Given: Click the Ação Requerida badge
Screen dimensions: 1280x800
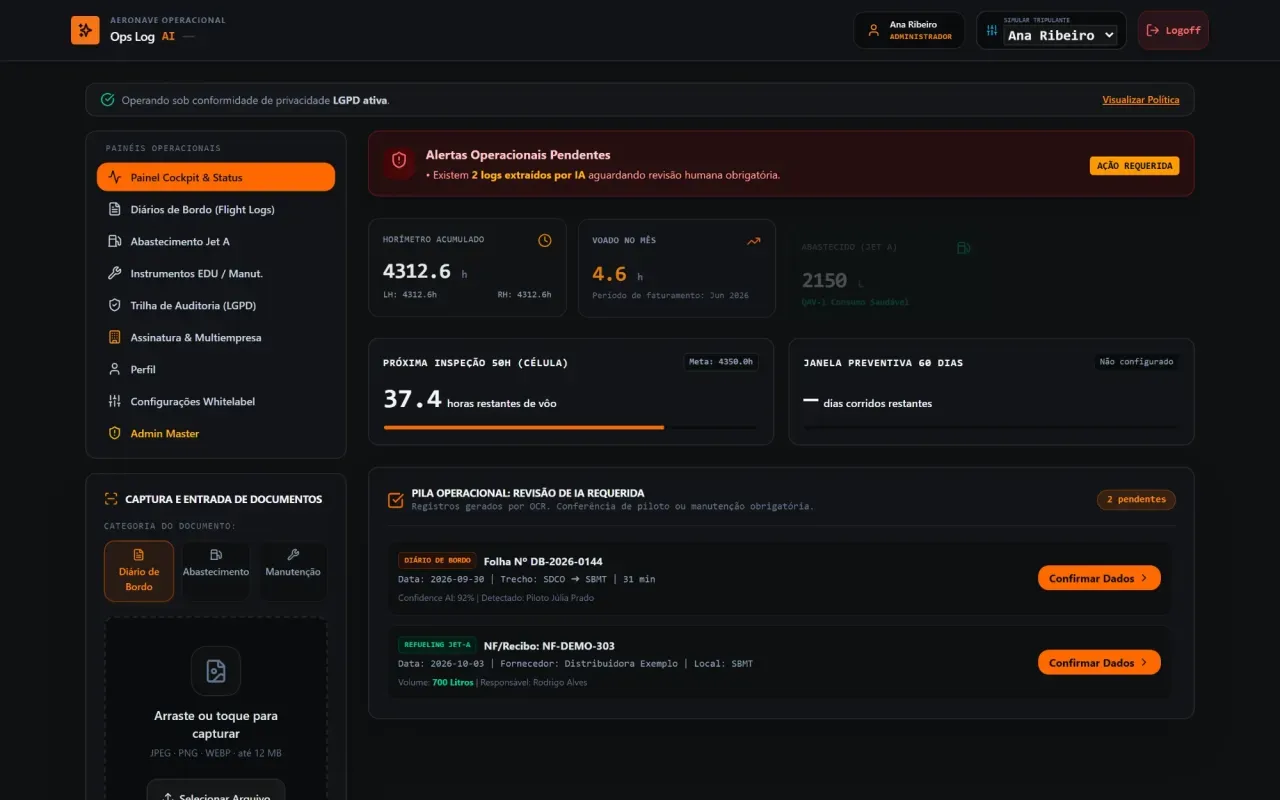Looking at the screenshot, I should point(1134,165).
